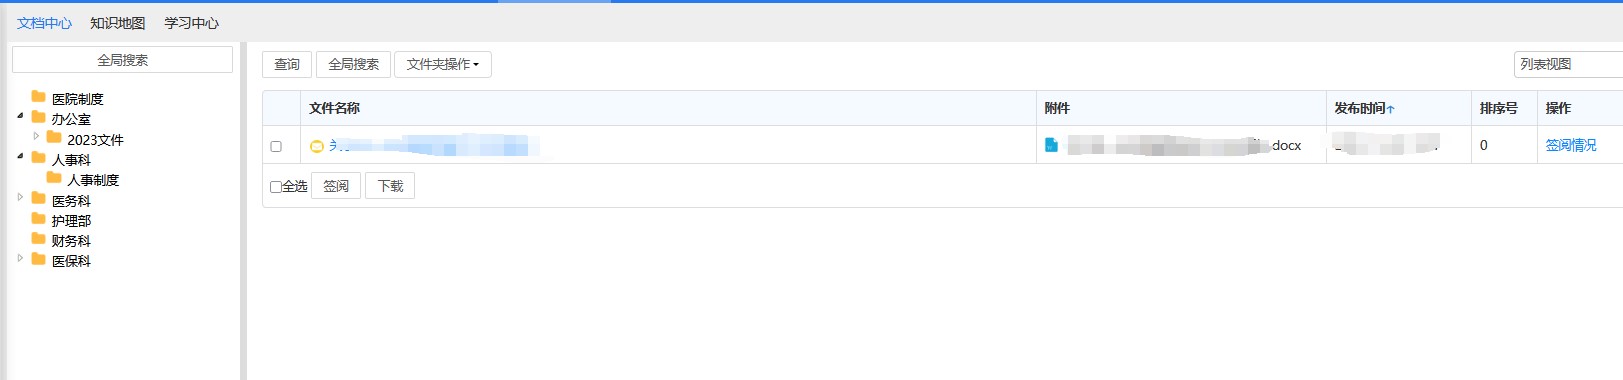The image size is (1623, 380).
Task: Sort by 发布时间 arrow icon
Action: pyautogui.click(x=1391, y=109)
